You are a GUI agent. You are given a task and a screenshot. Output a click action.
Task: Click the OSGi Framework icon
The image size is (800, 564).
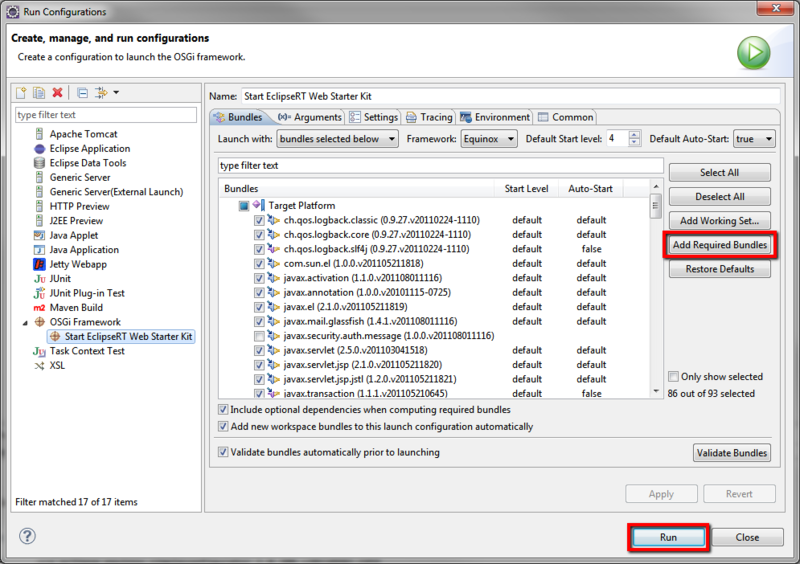[39, 322]
